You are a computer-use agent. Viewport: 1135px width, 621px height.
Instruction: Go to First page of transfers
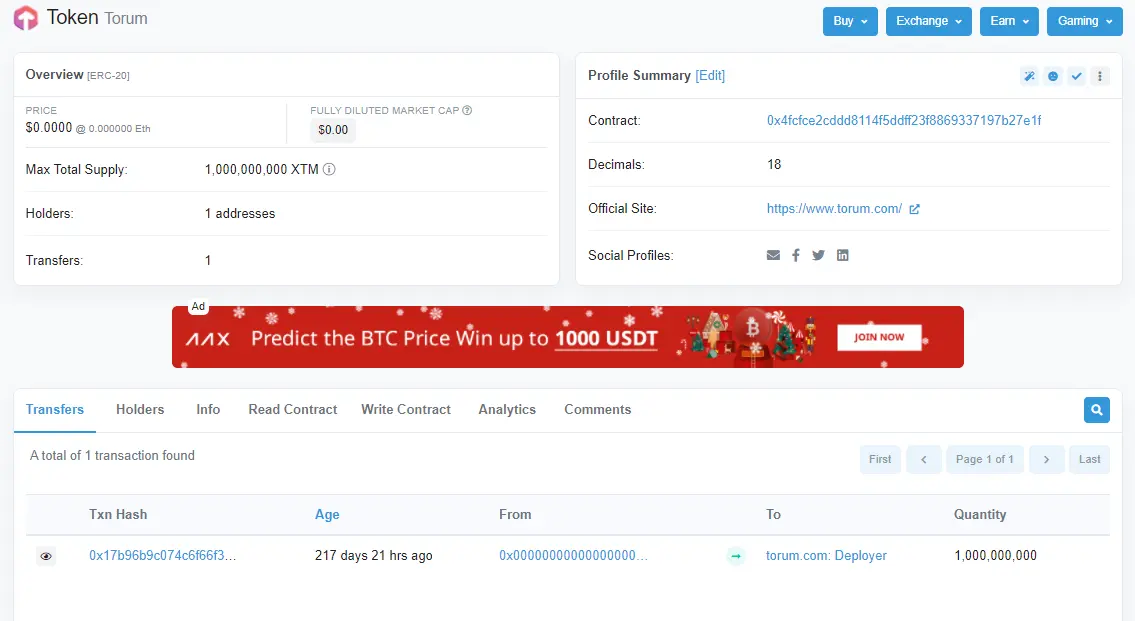pyautogui.click(x=879, y=459)
